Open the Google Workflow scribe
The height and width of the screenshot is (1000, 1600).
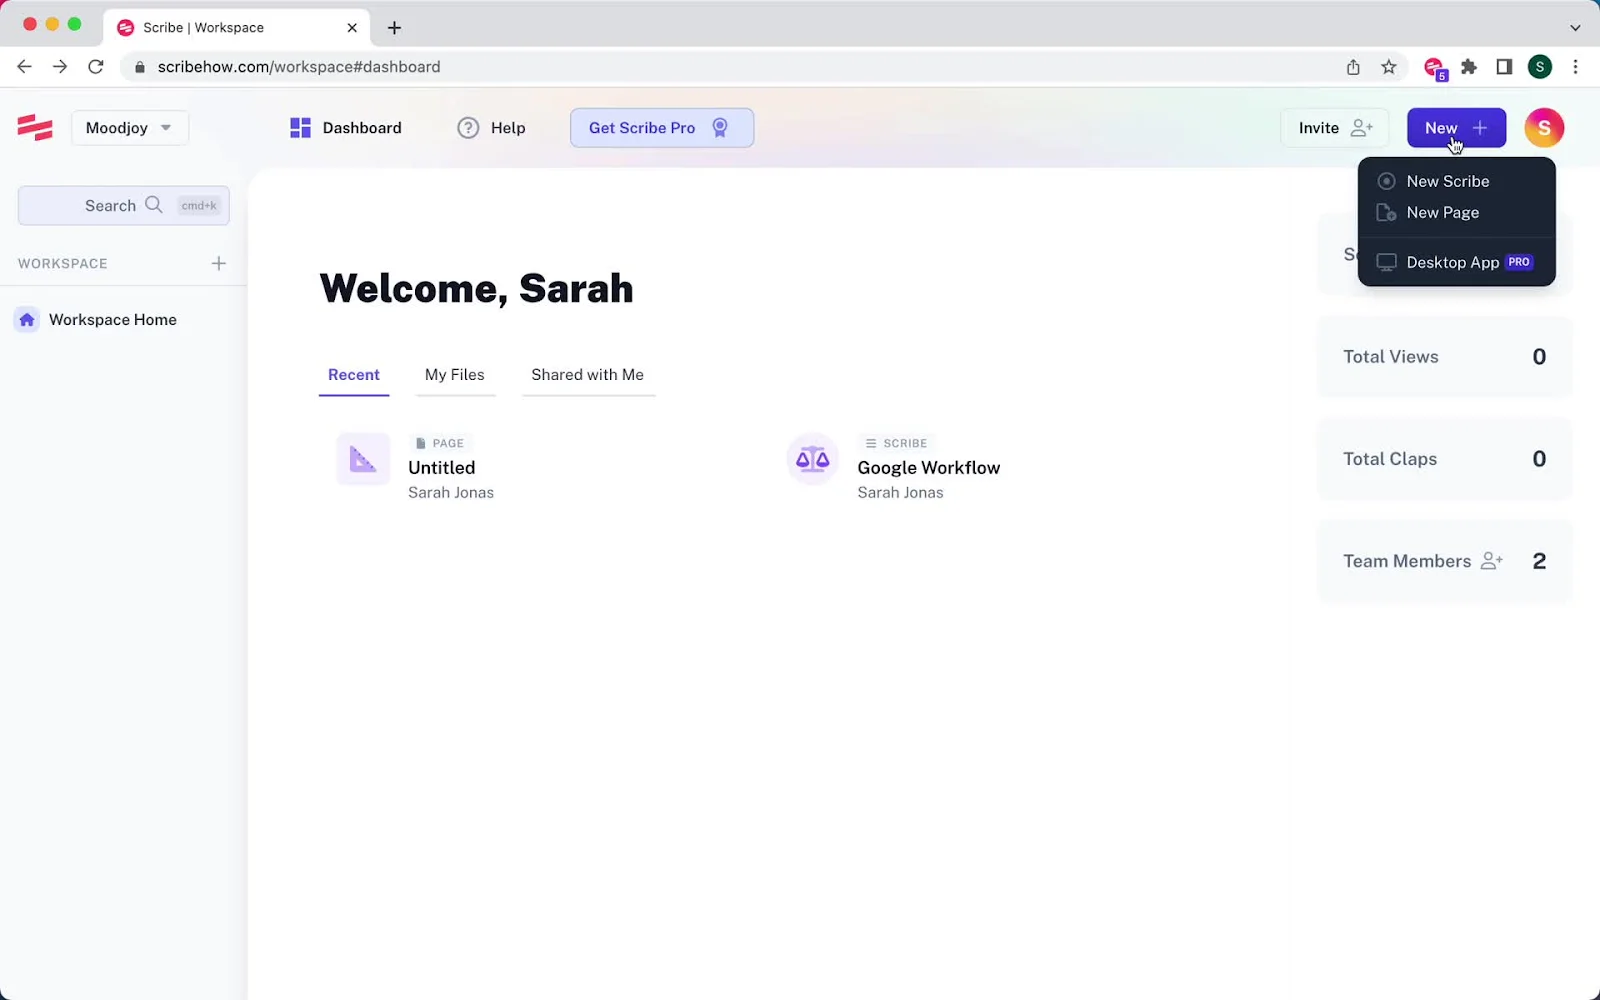(928, 468)
